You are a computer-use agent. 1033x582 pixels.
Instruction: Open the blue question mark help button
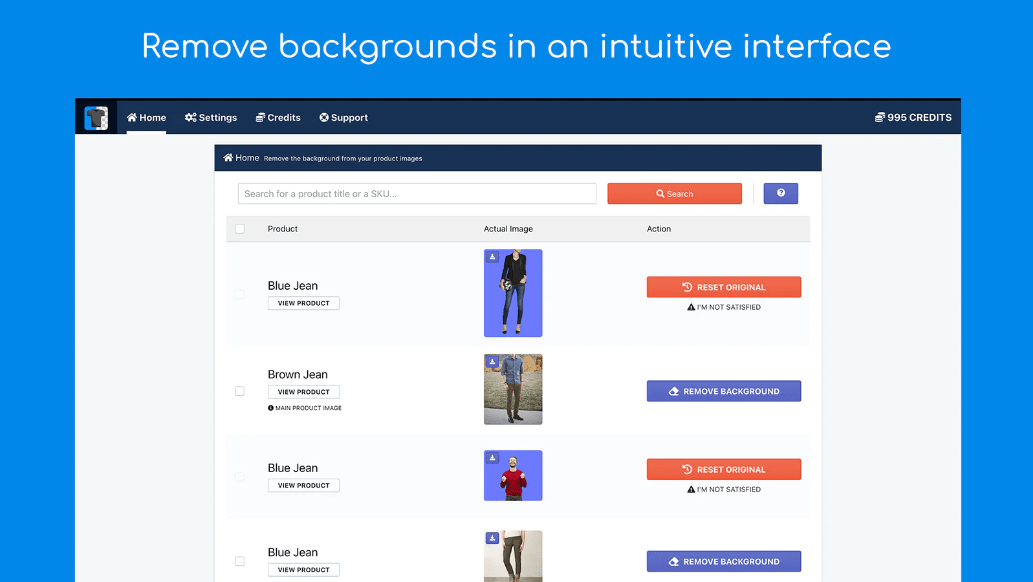point(780,193)
